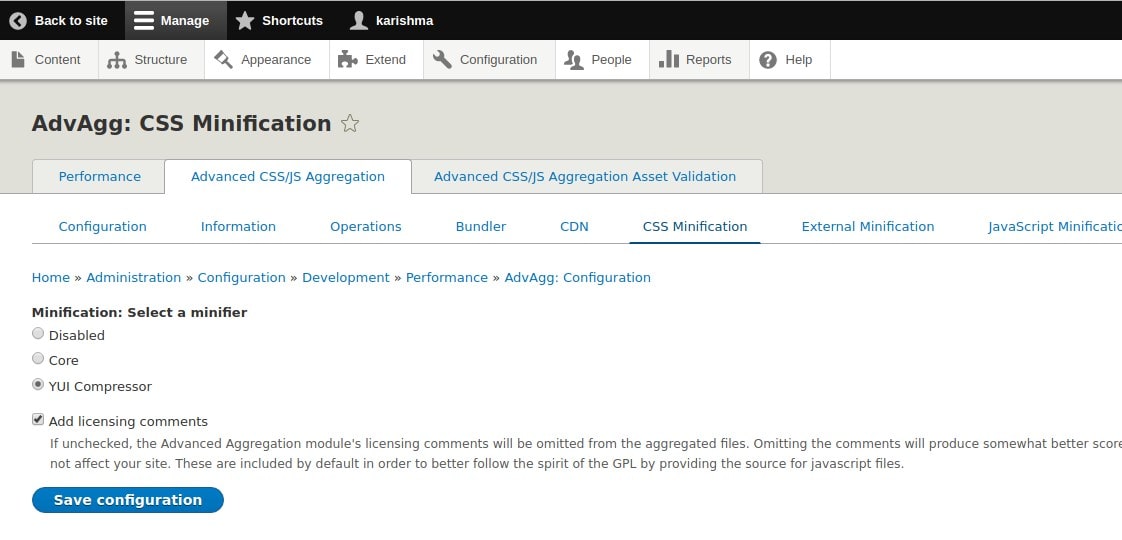
Task: Add page to shortcuts via star outline
Action: coord(349,124)
